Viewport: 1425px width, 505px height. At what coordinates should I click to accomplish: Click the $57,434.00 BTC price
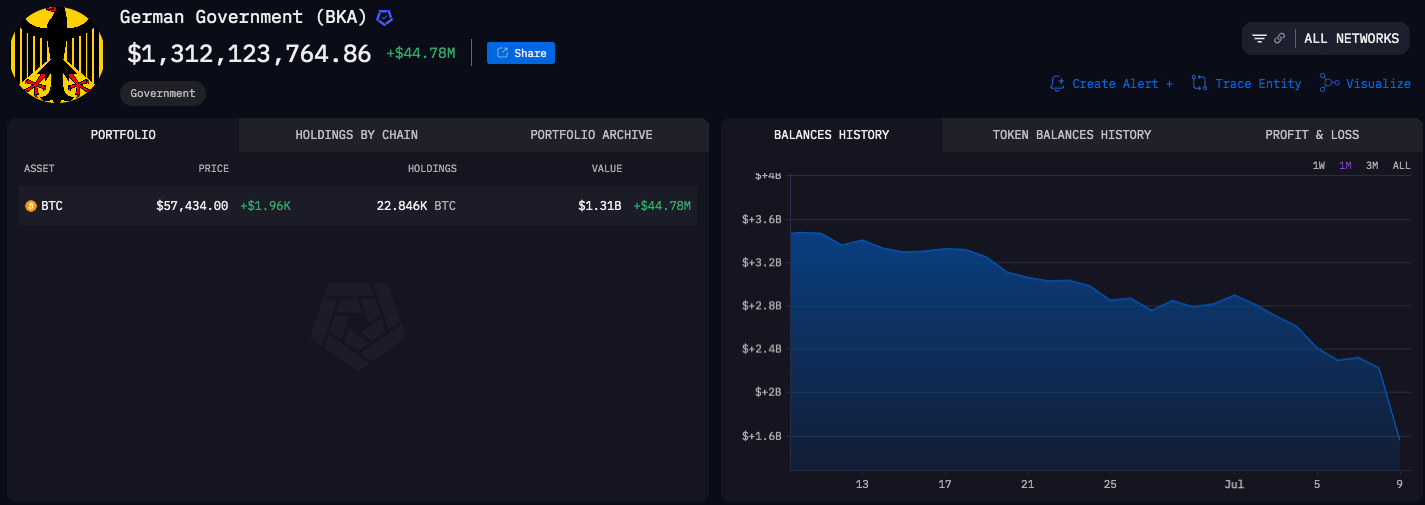point(192,206)
